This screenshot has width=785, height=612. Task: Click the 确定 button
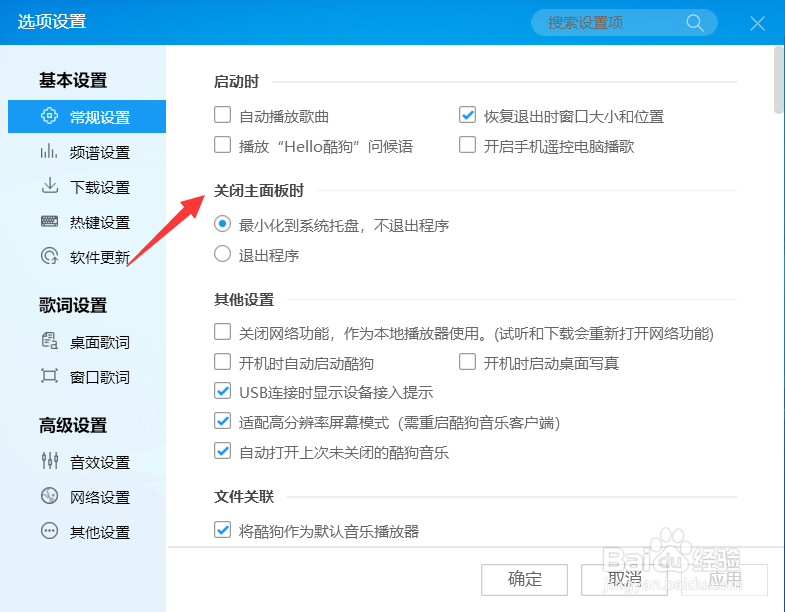pos(524,579)
